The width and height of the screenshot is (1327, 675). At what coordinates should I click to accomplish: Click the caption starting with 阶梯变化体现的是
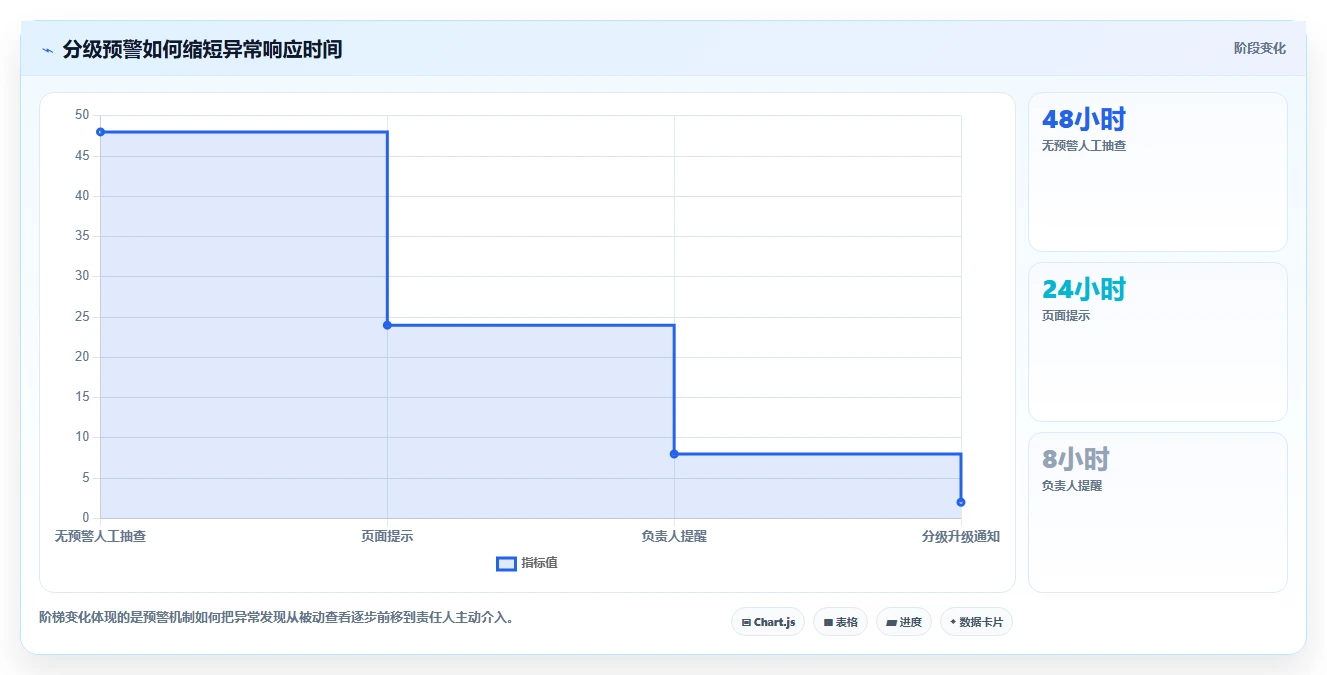pyautogui.click(x=277, y=618)
